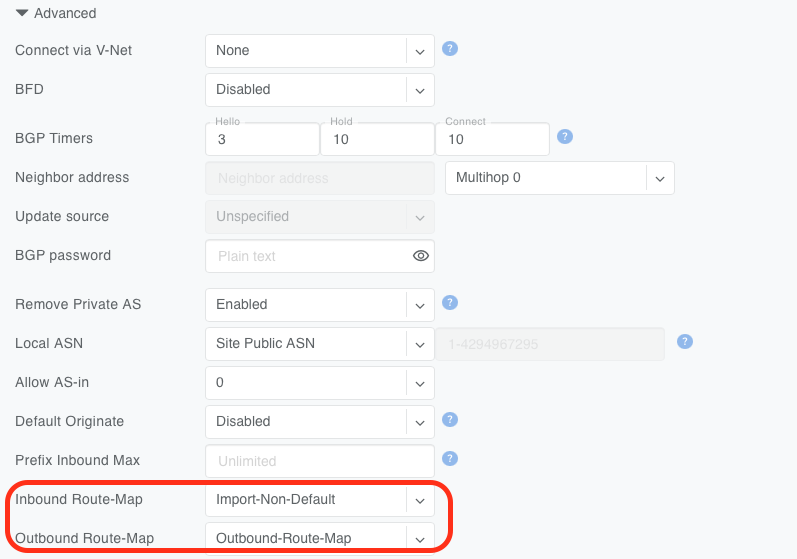Click help icon next to Remove Private AS
This screenshot has width=797, height=559.
pyautogui.click(x=450, y=302)
